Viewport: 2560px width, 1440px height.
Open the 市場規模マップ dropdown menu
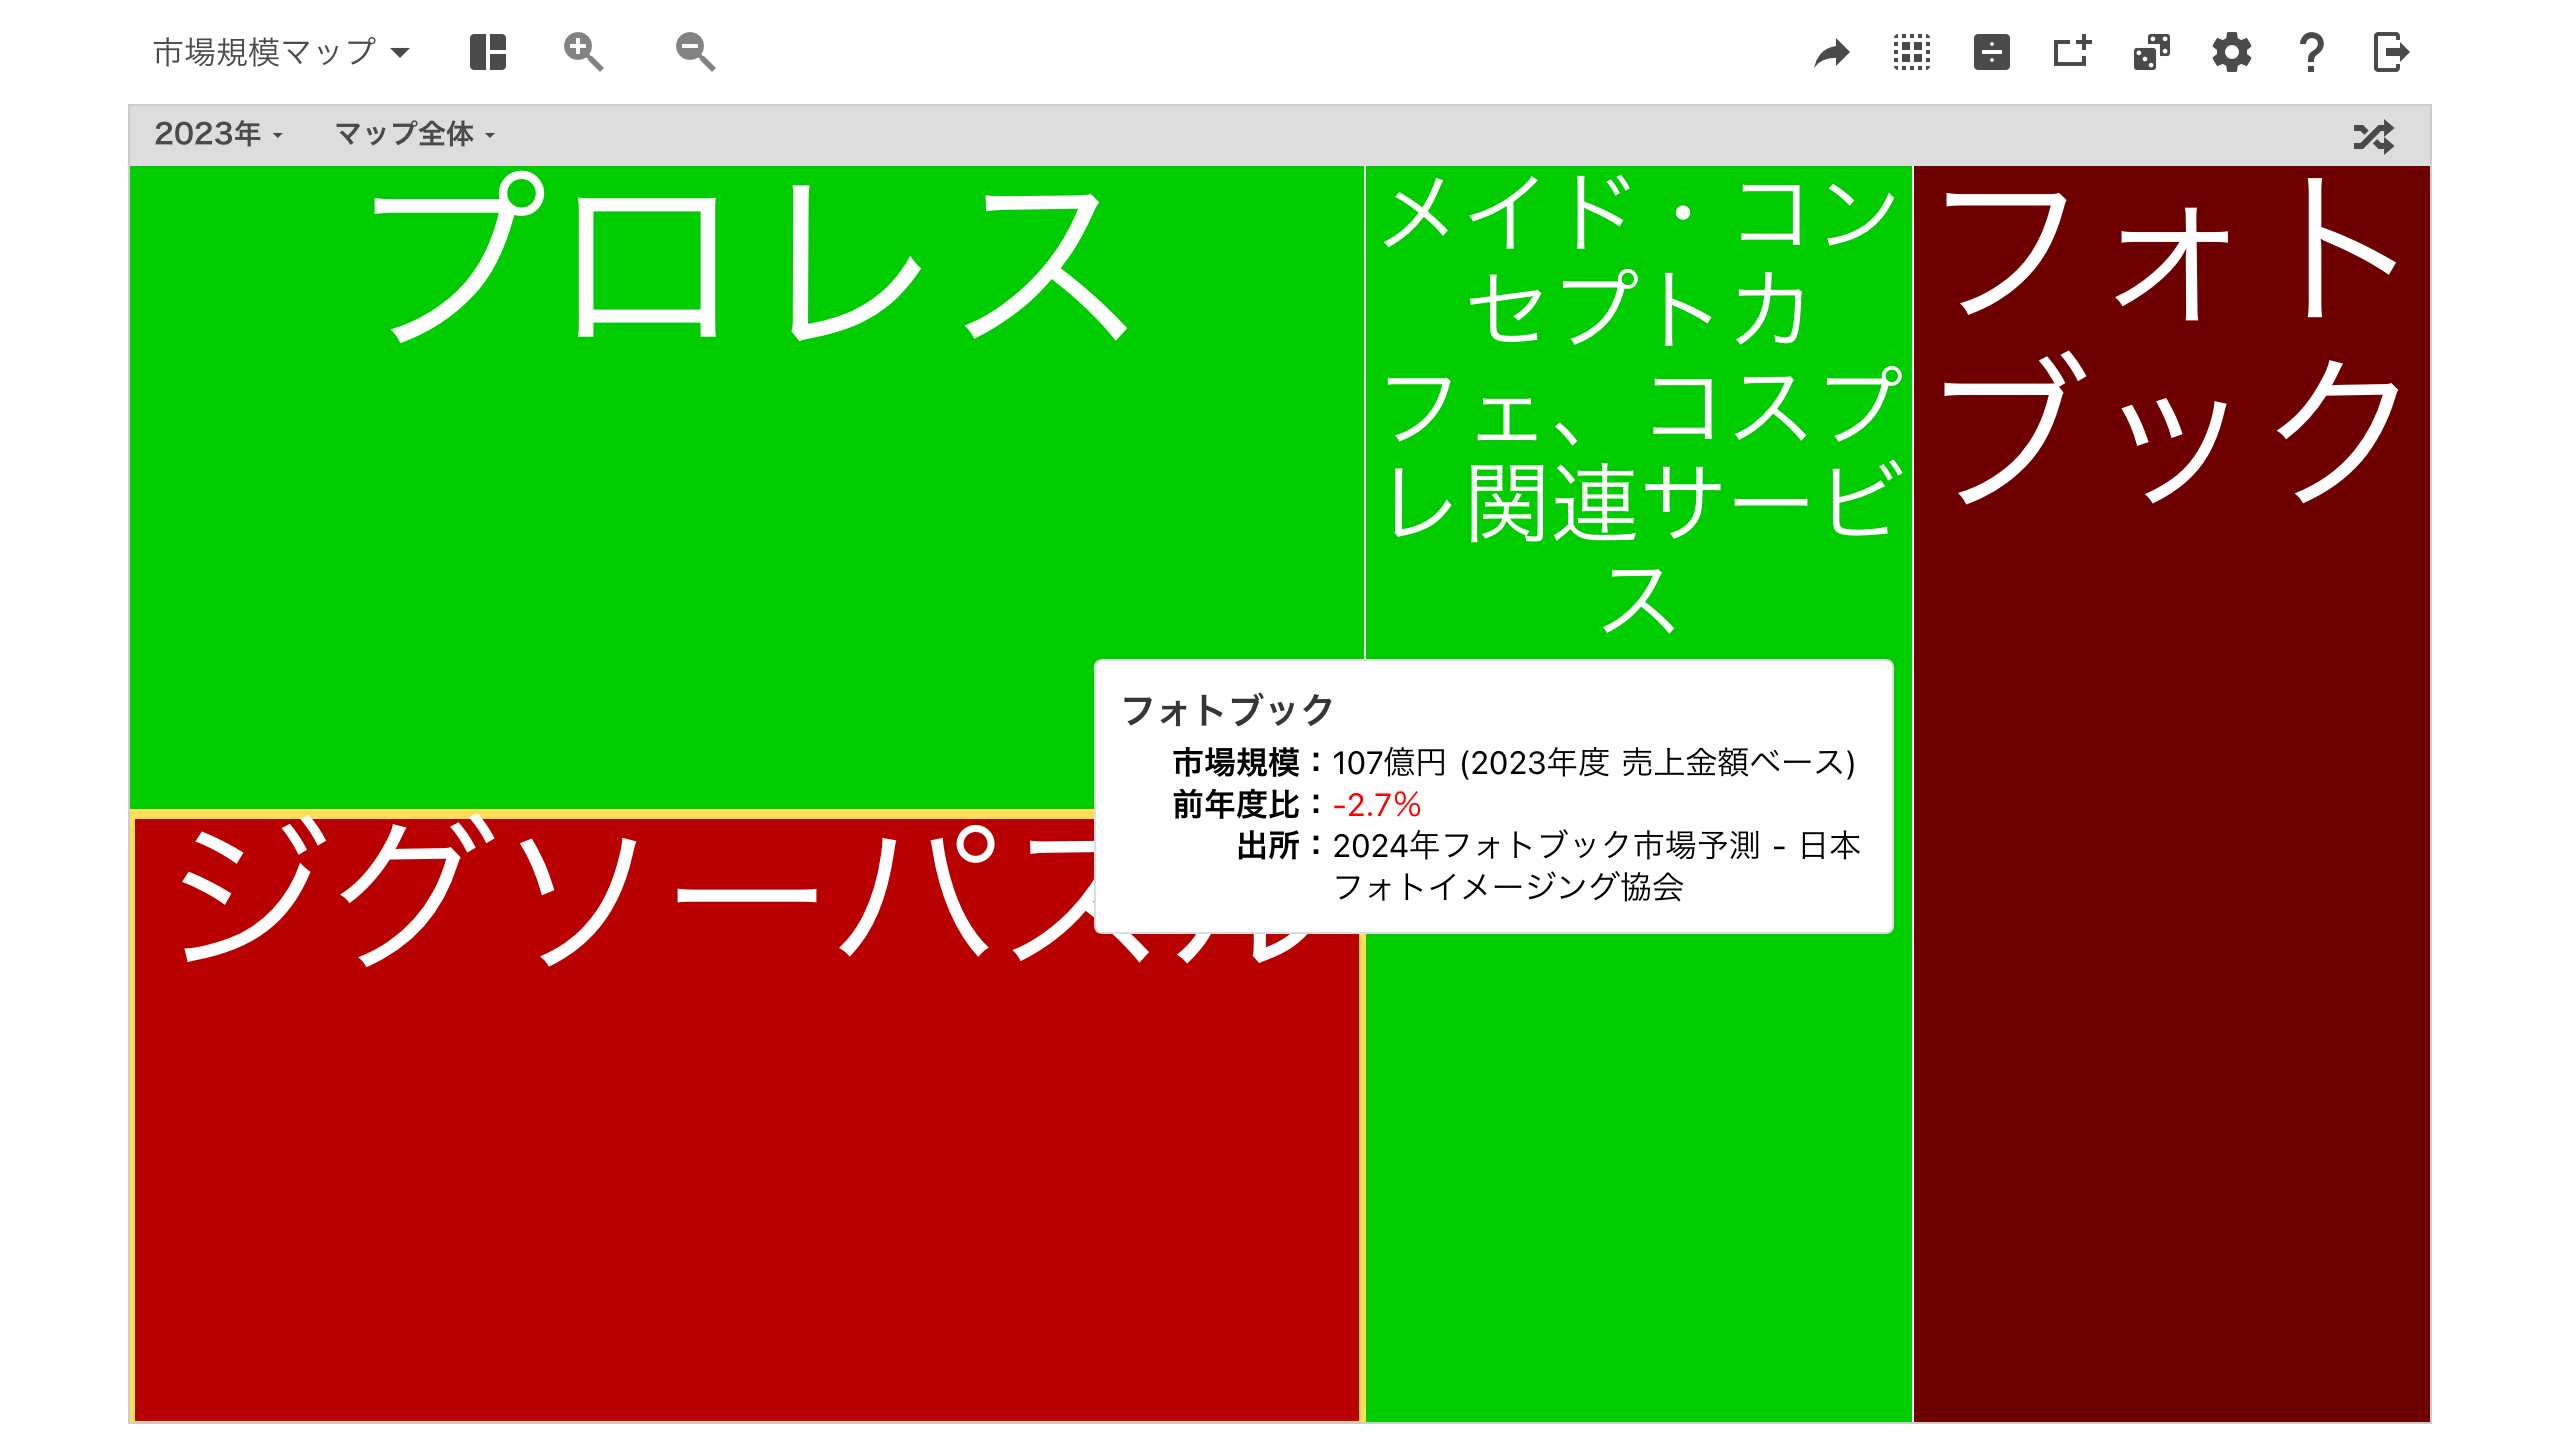click(x=281, y=52)
